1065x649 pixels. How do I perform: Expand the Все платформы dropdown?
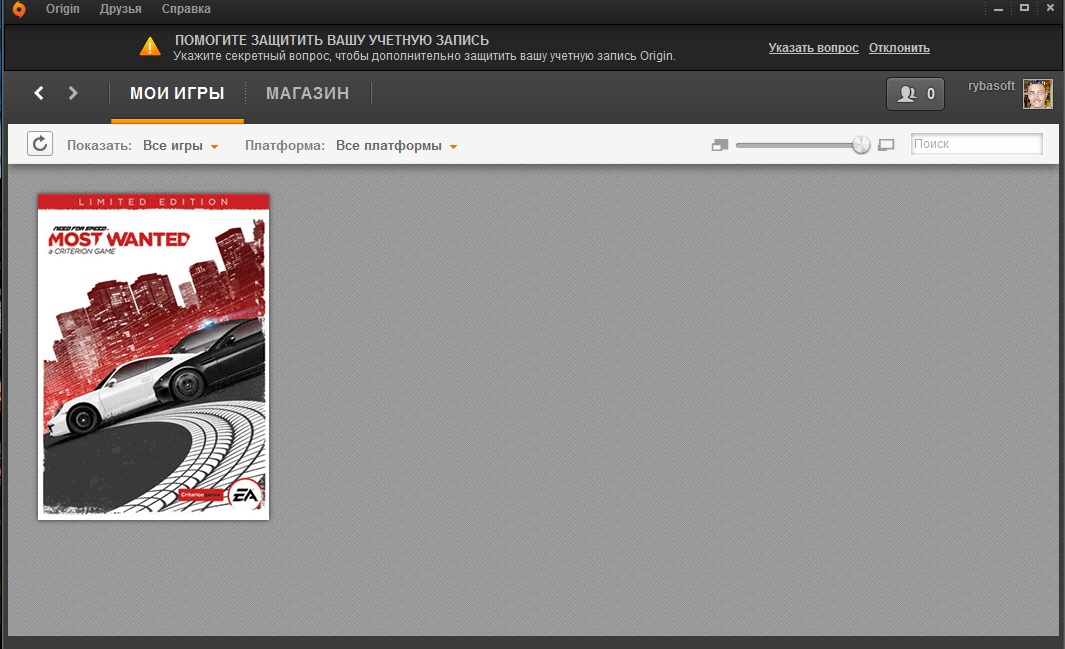[396, 145]
